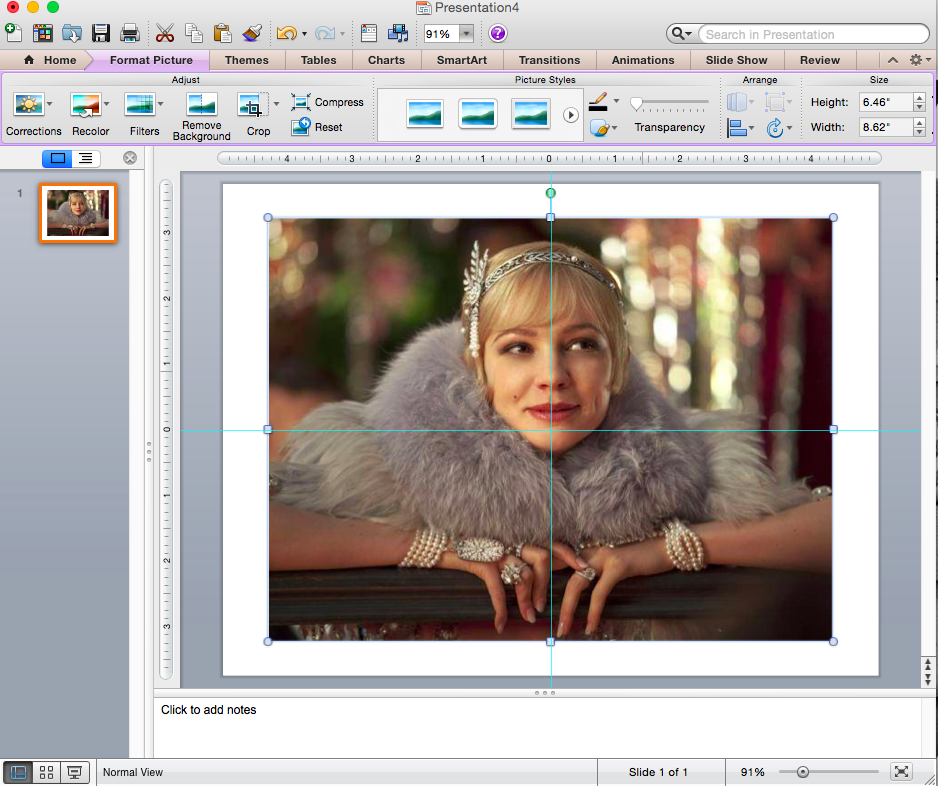Click the Print icon in toolbar
The height and width of the screenshot is (786, 938).
[x=129, y=34]
